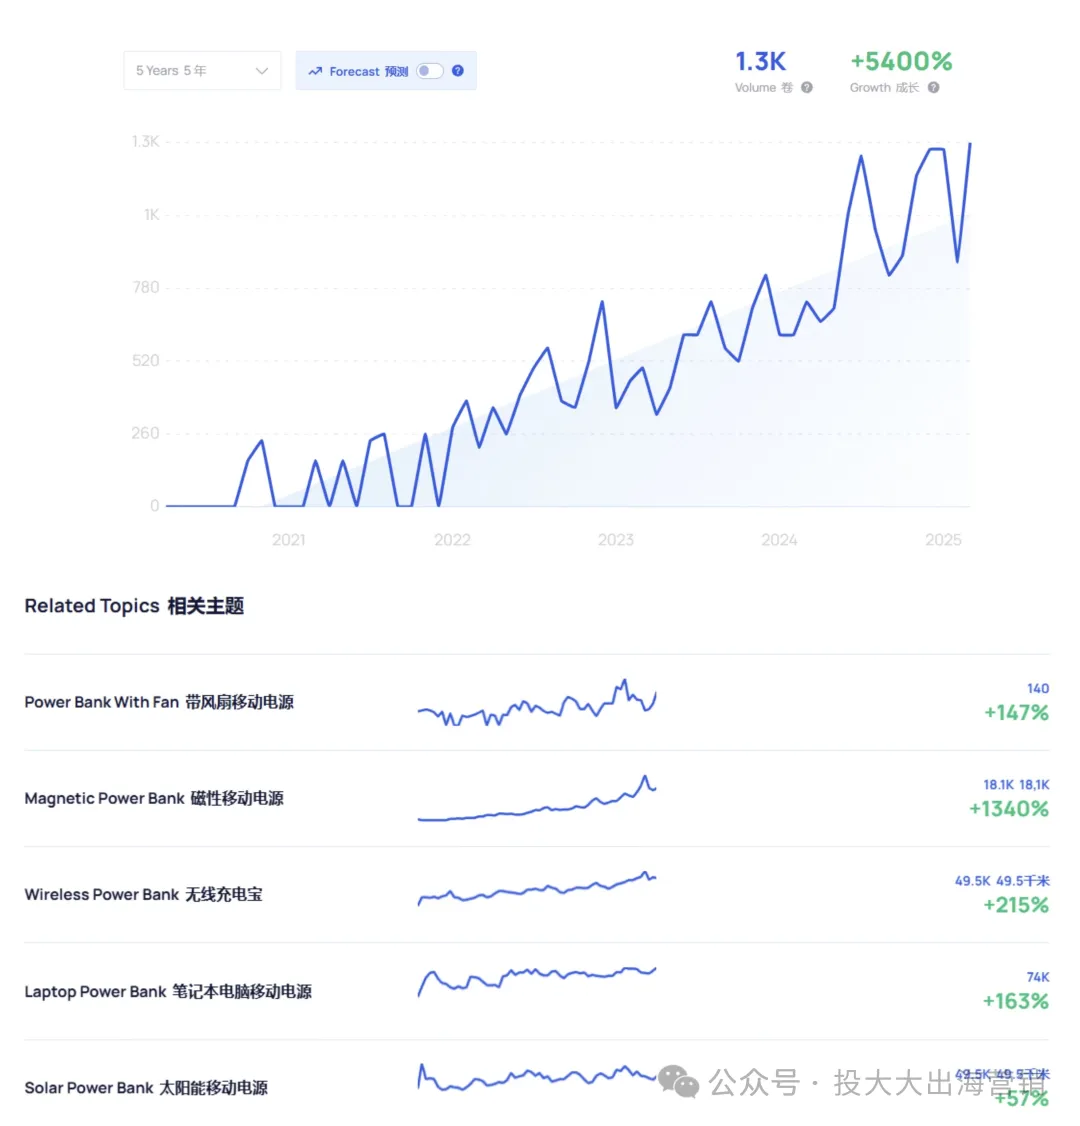Click the +163% growth figure
Viewport: 1080px width, 1126px height.
[1016, 1001]
